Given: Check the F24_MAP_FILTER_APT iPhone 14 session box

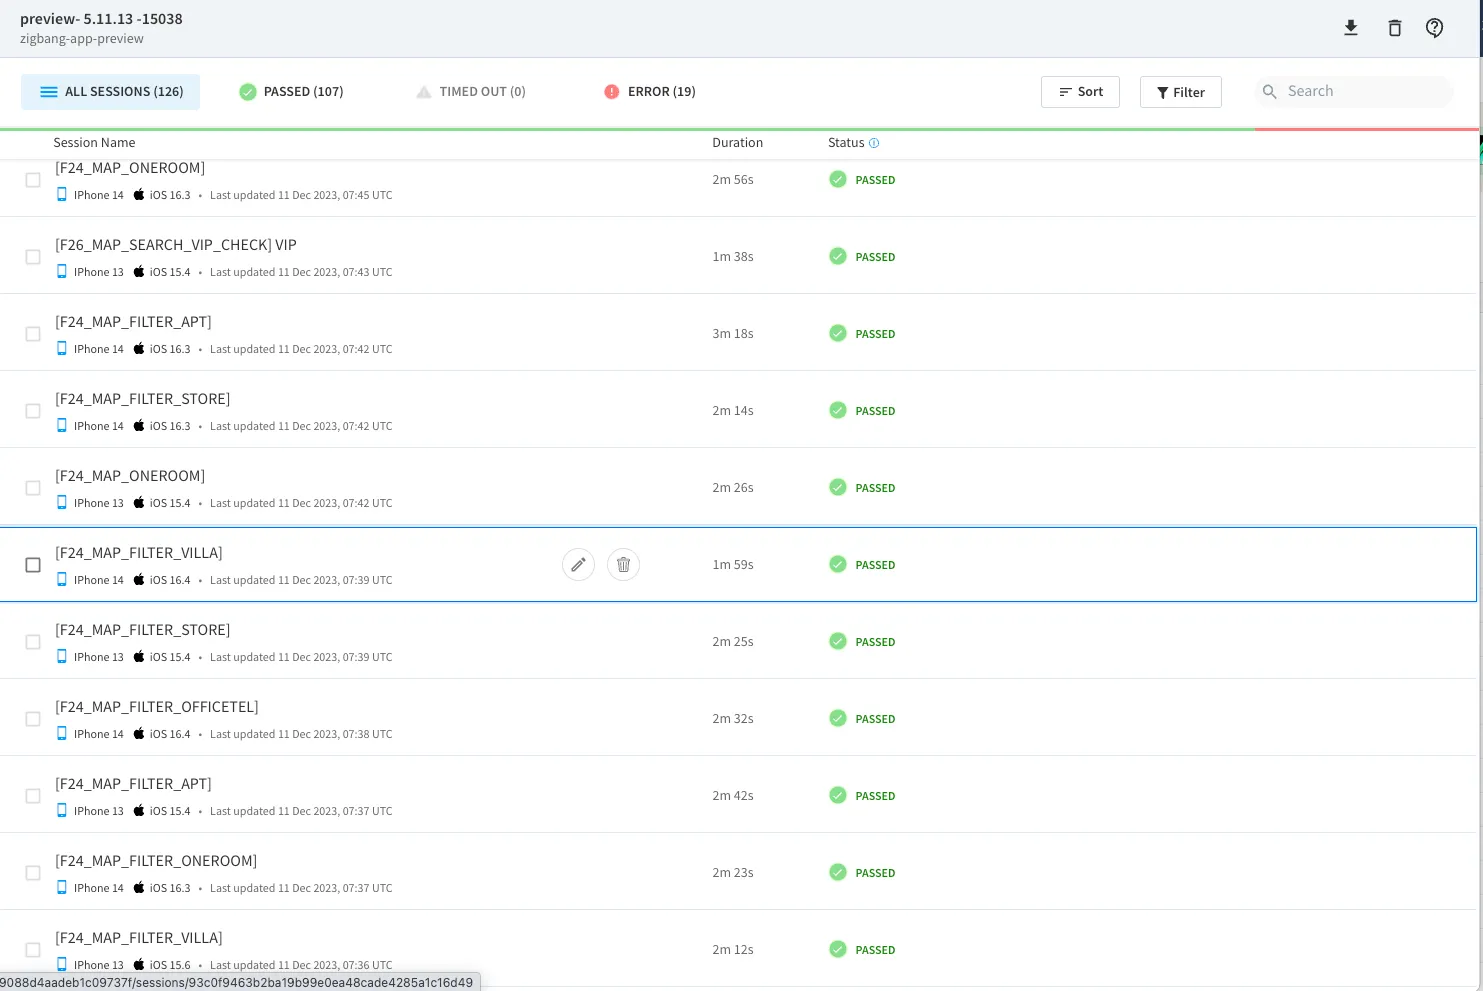Looking at the screenshot, I should (x=33, y=334).
